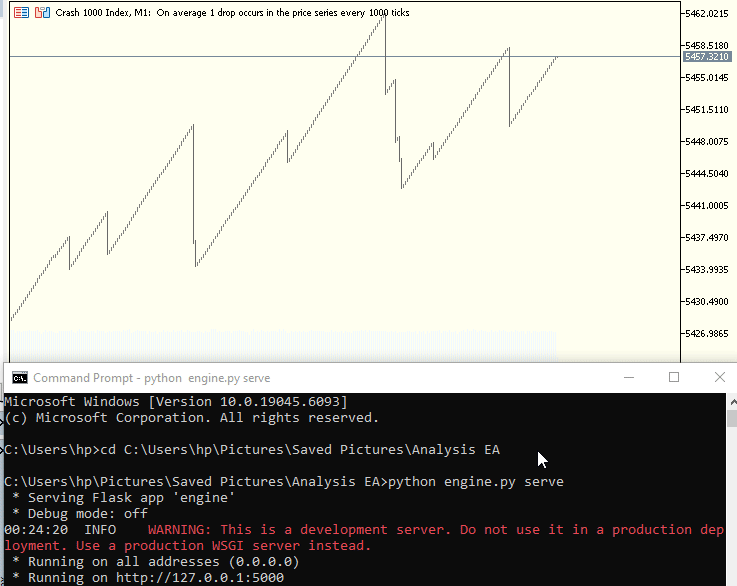Click the Command Prompt scrollbar up arrow
This screenshot has width=737, height=586.
pyautogui.click(x=732, y=402)
